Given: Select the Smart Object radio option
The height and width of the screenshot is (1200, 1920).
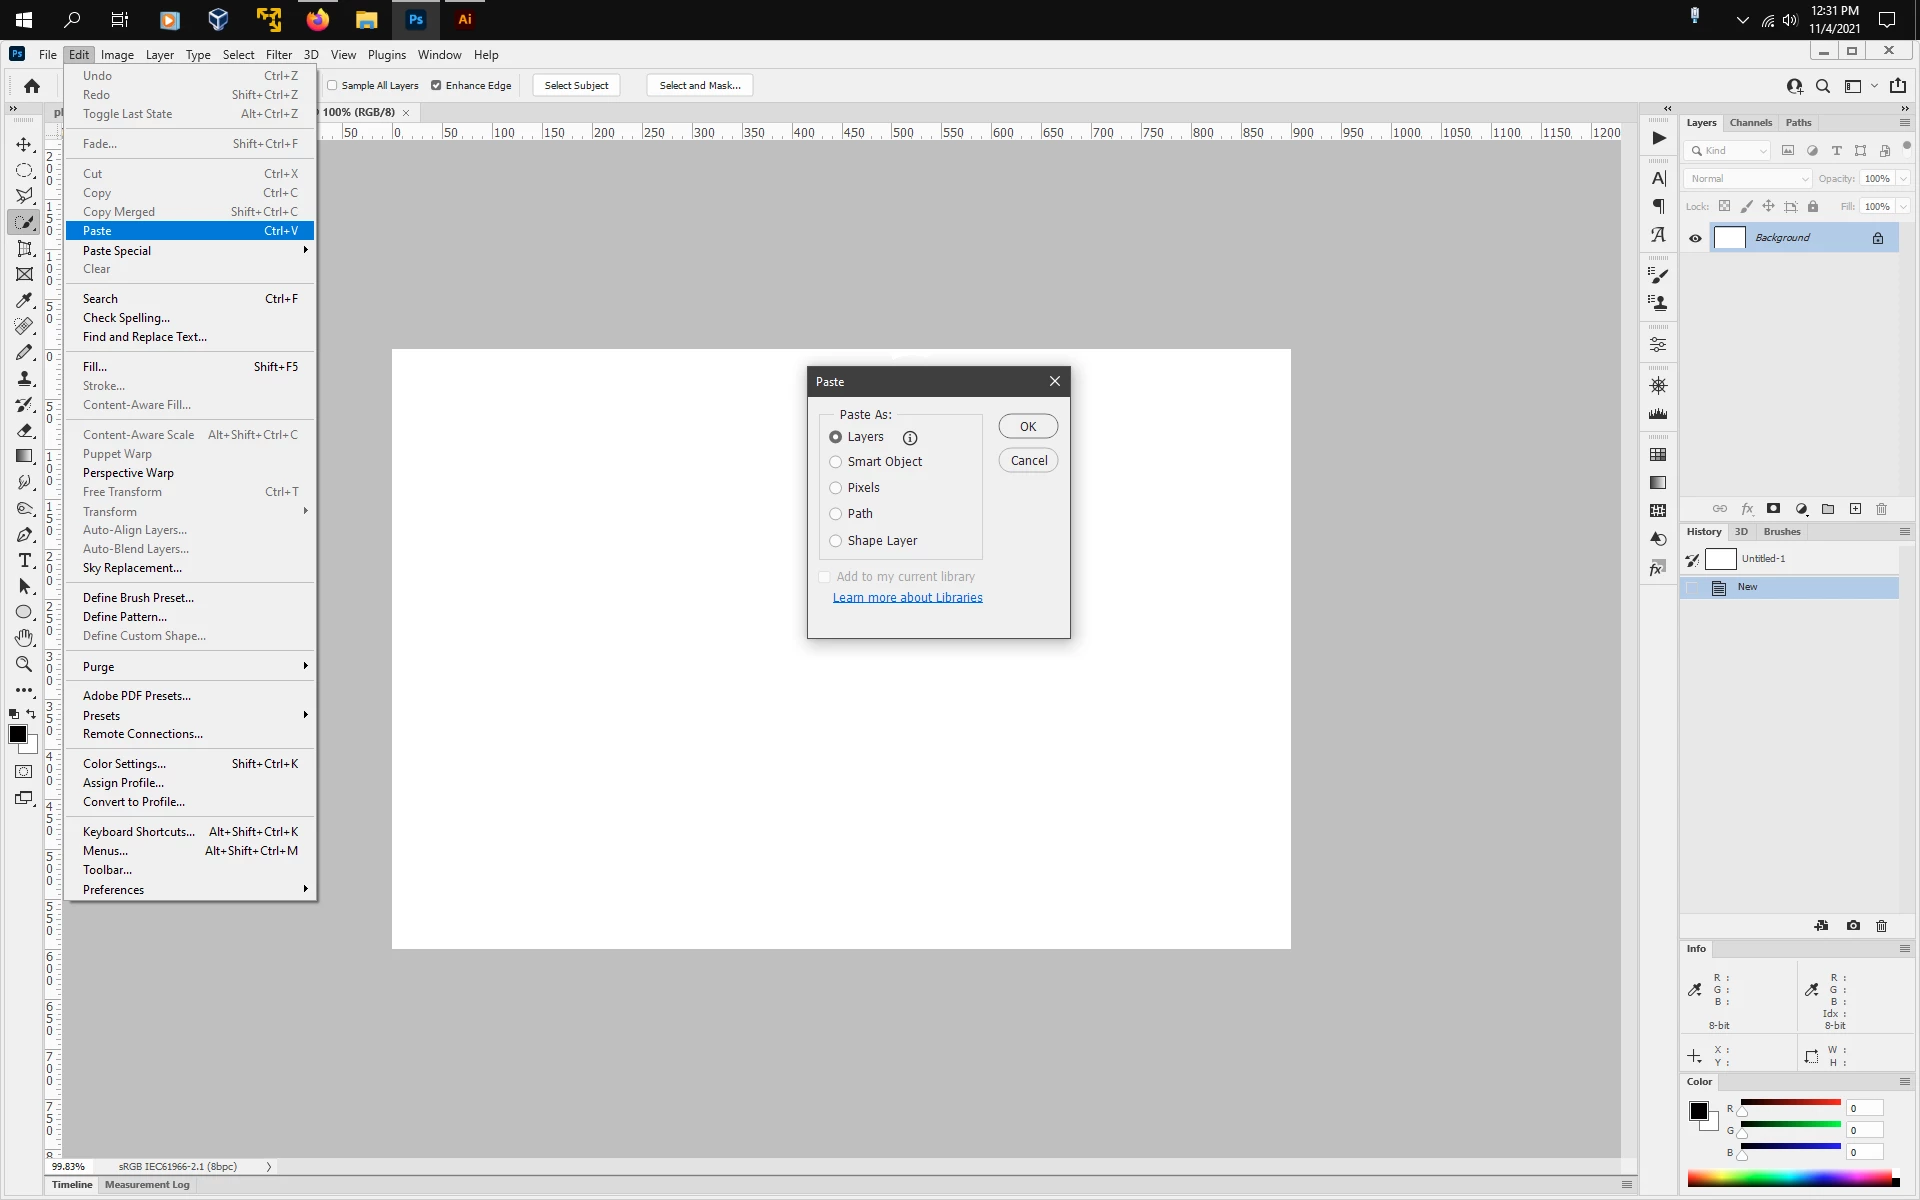Looking at the screenshot, I should (x=836, y=462).
